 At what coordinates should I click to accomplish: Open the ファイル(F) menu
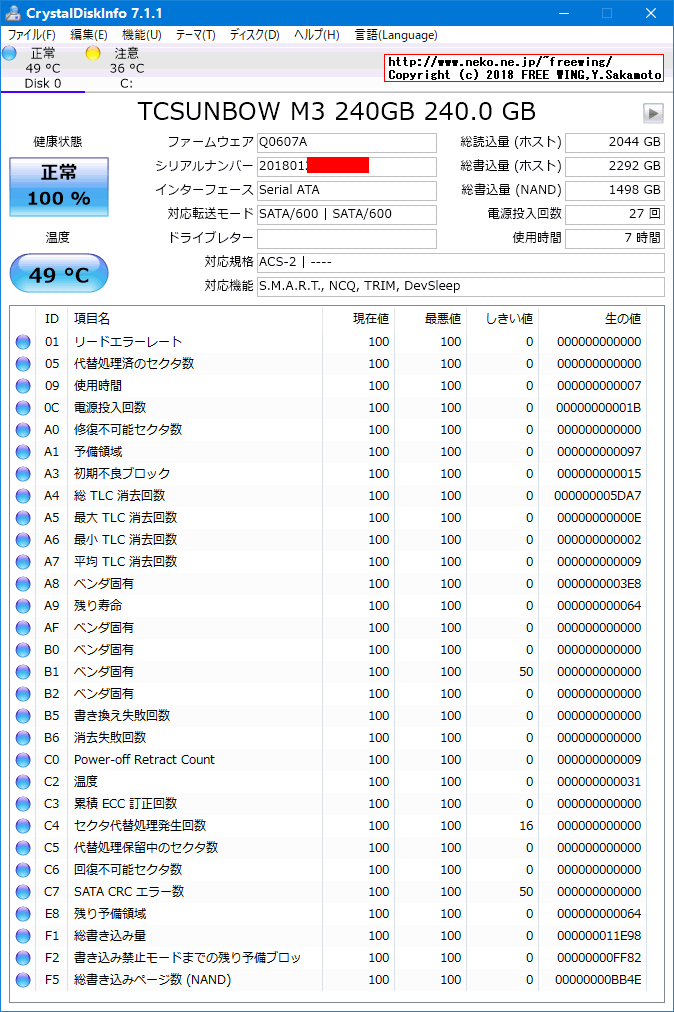pyautogui.click(x=31, y=35)
